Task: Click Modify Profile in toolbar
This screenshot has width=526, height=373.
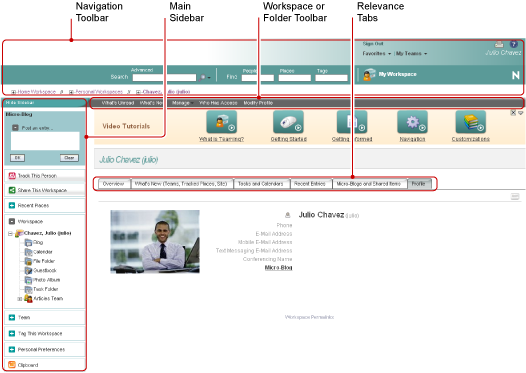Action: click(x=258, y=103)
